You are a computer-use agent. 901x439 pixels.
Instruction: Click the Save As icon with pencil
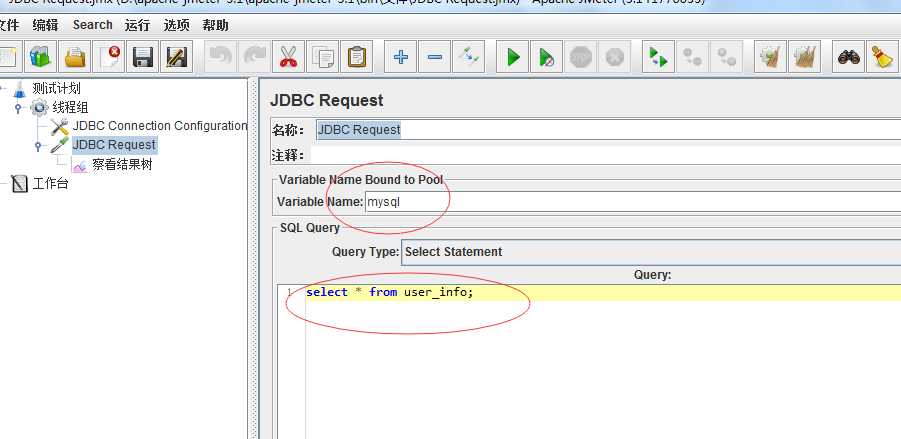176,57
